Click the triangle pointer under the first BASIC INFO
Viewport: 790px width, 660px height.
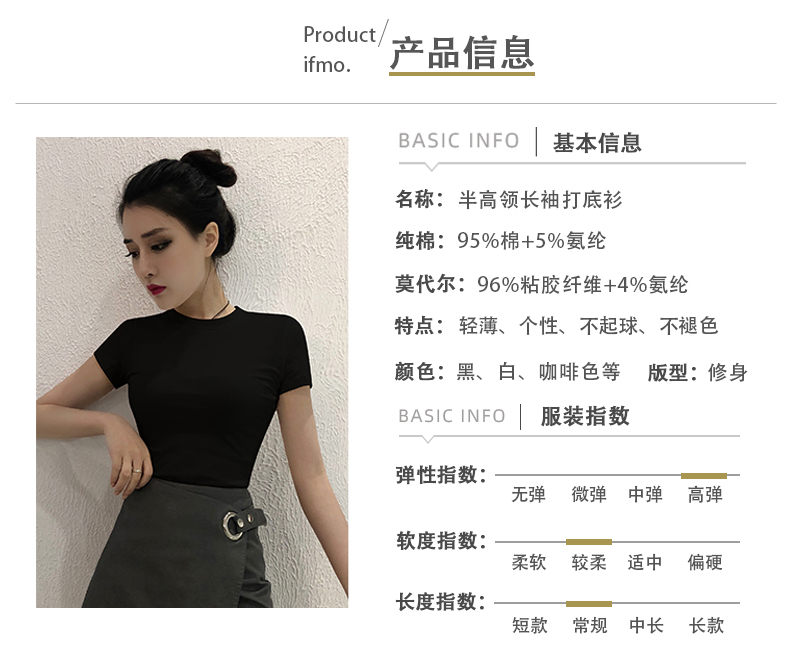pyautogui.click(x=431, y=167)
